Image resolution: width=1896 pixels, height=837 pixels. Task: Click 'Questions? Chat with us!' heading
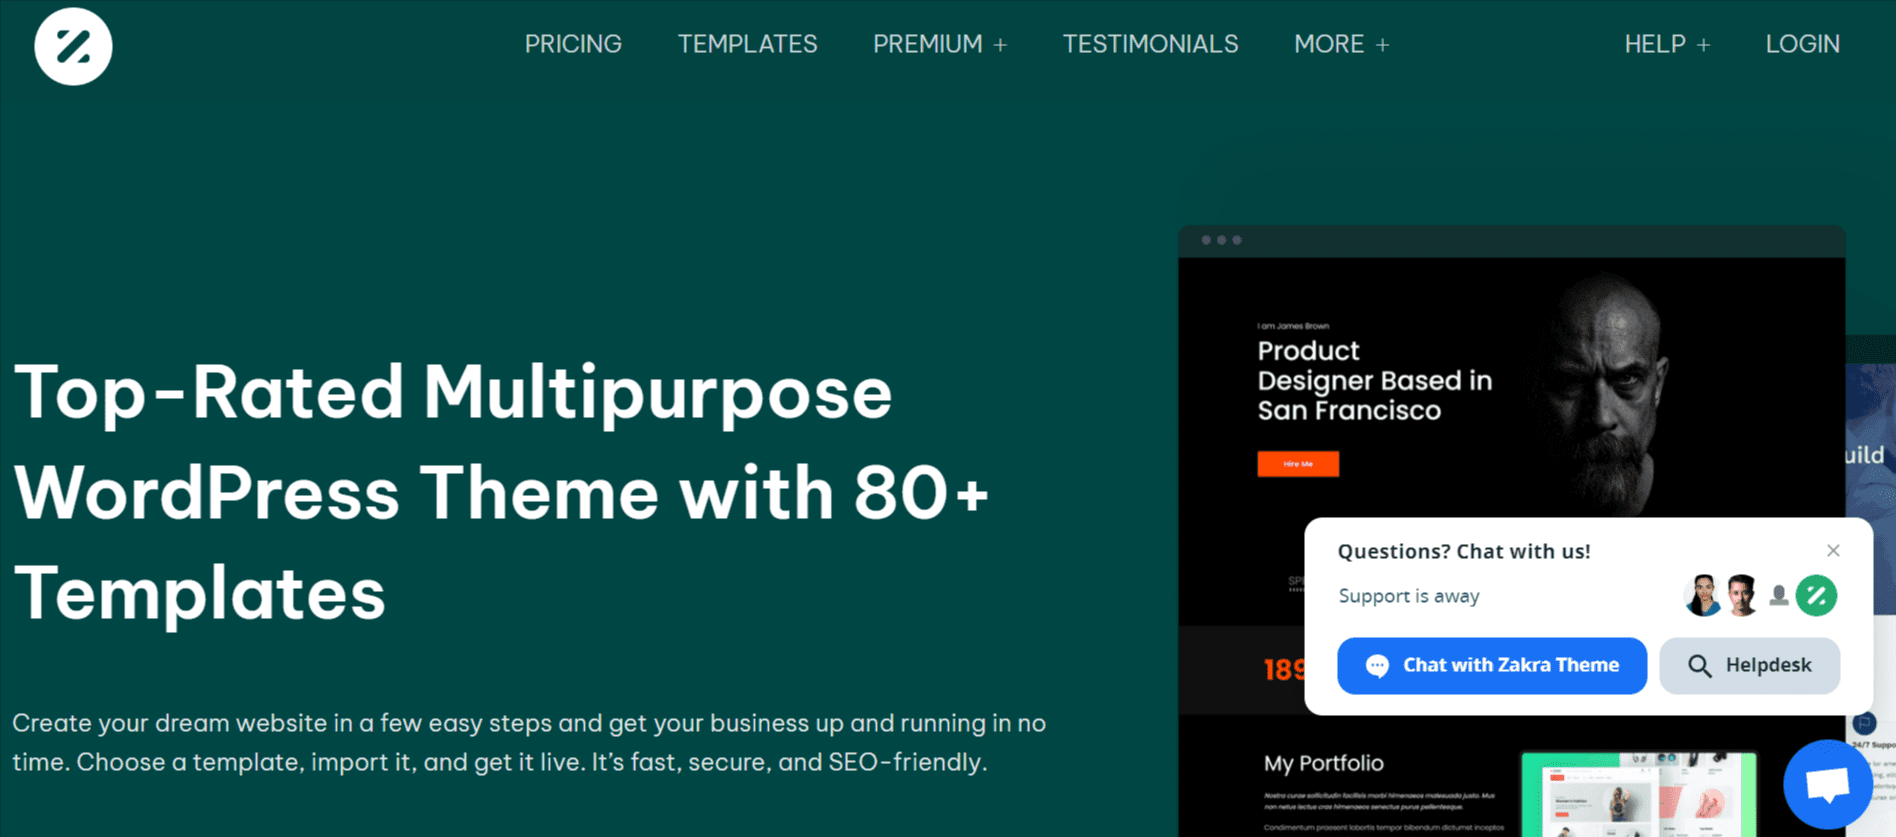point(1463,551)
